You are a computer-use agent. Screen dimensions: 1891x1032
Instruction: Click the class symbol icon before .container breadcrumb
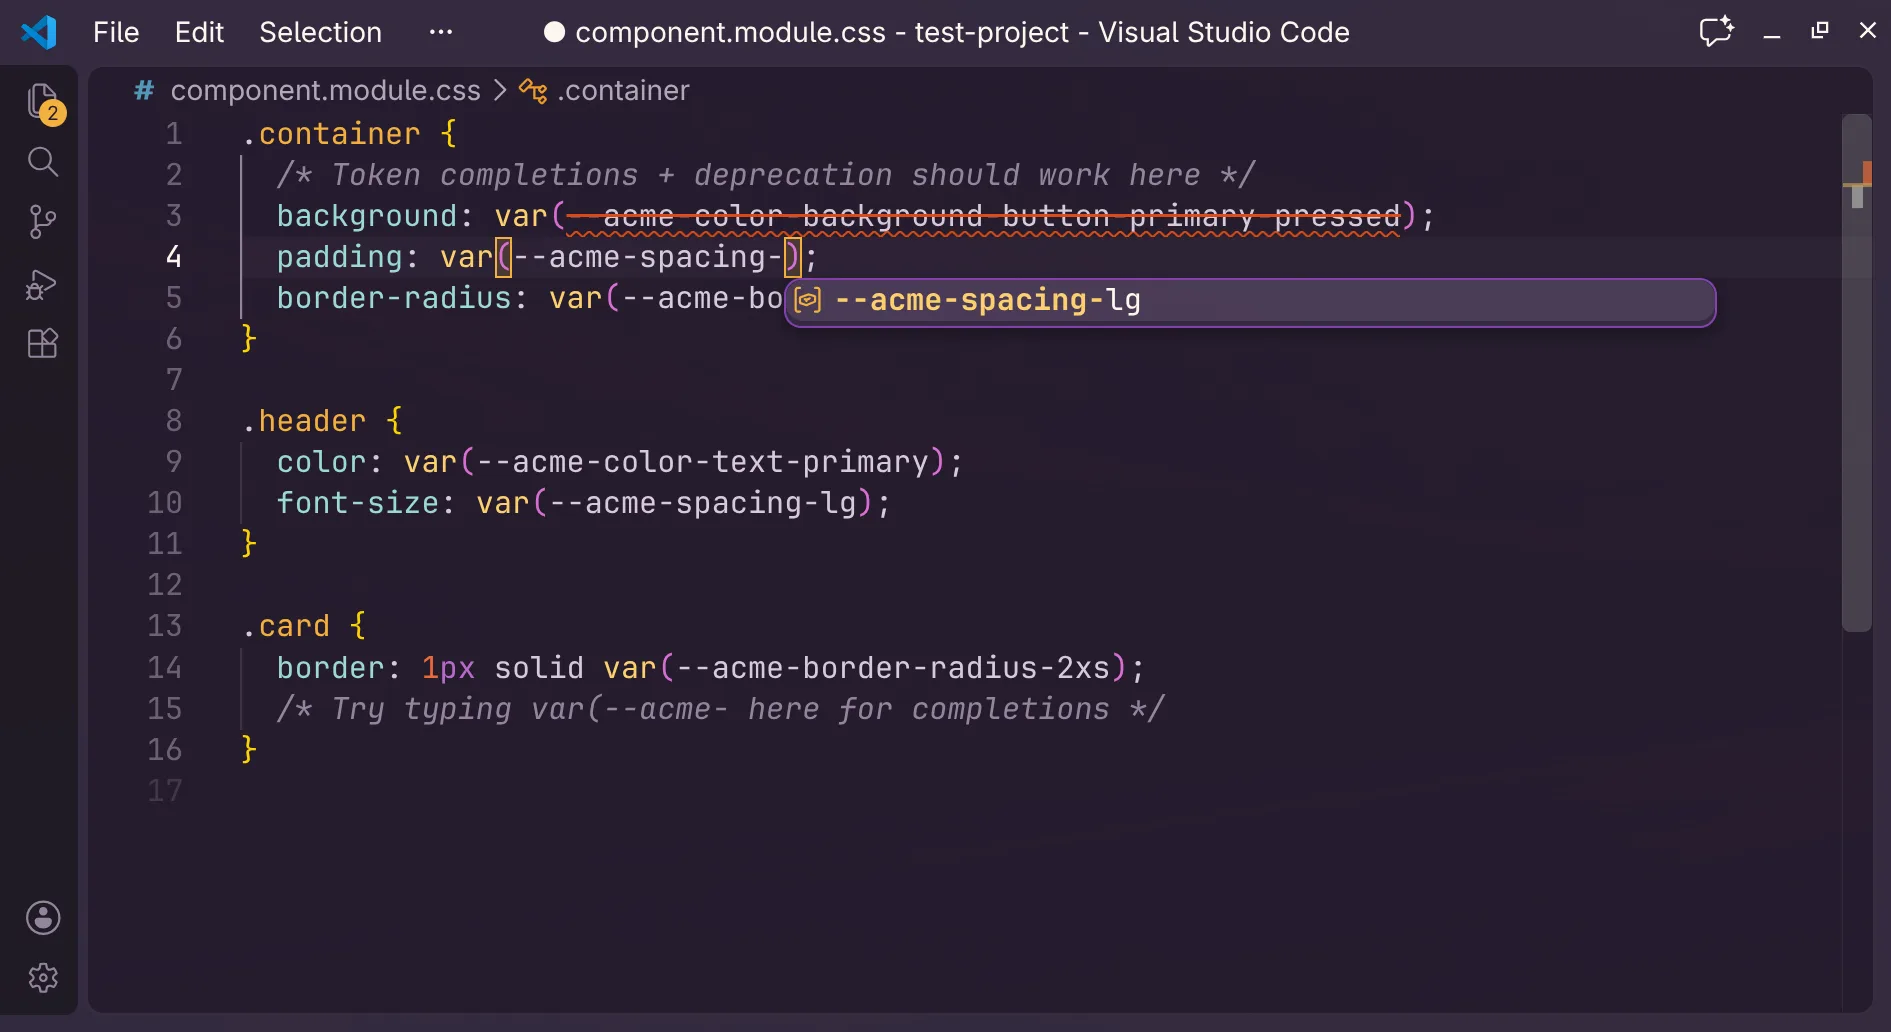533,91
